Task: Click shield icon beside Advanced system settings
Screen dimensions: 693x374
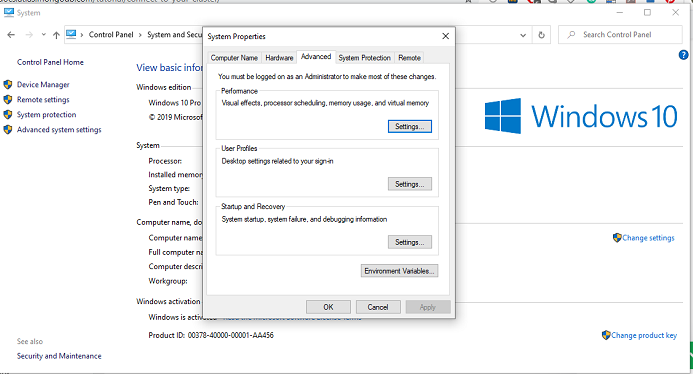Action: (x=8, y=130)
